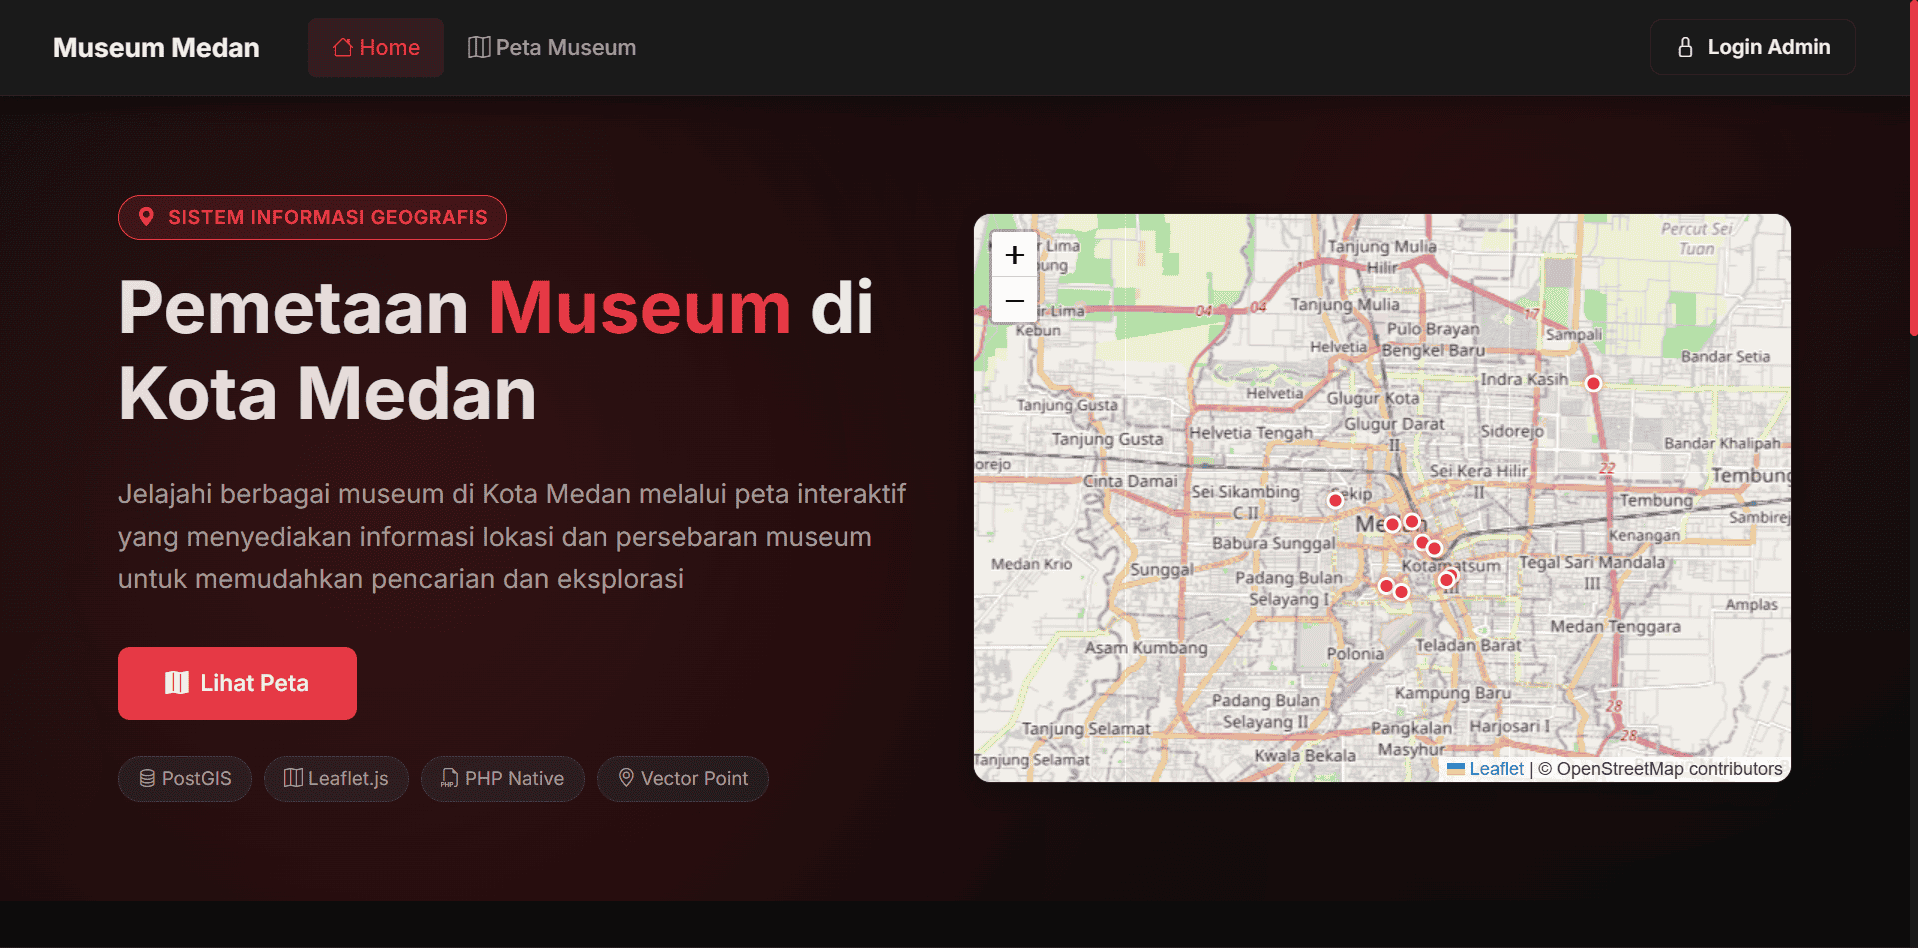Click the 'Medan Tenggara' map label
The width and height of the screenshot is (1918, 948).
click(1615, 627)
